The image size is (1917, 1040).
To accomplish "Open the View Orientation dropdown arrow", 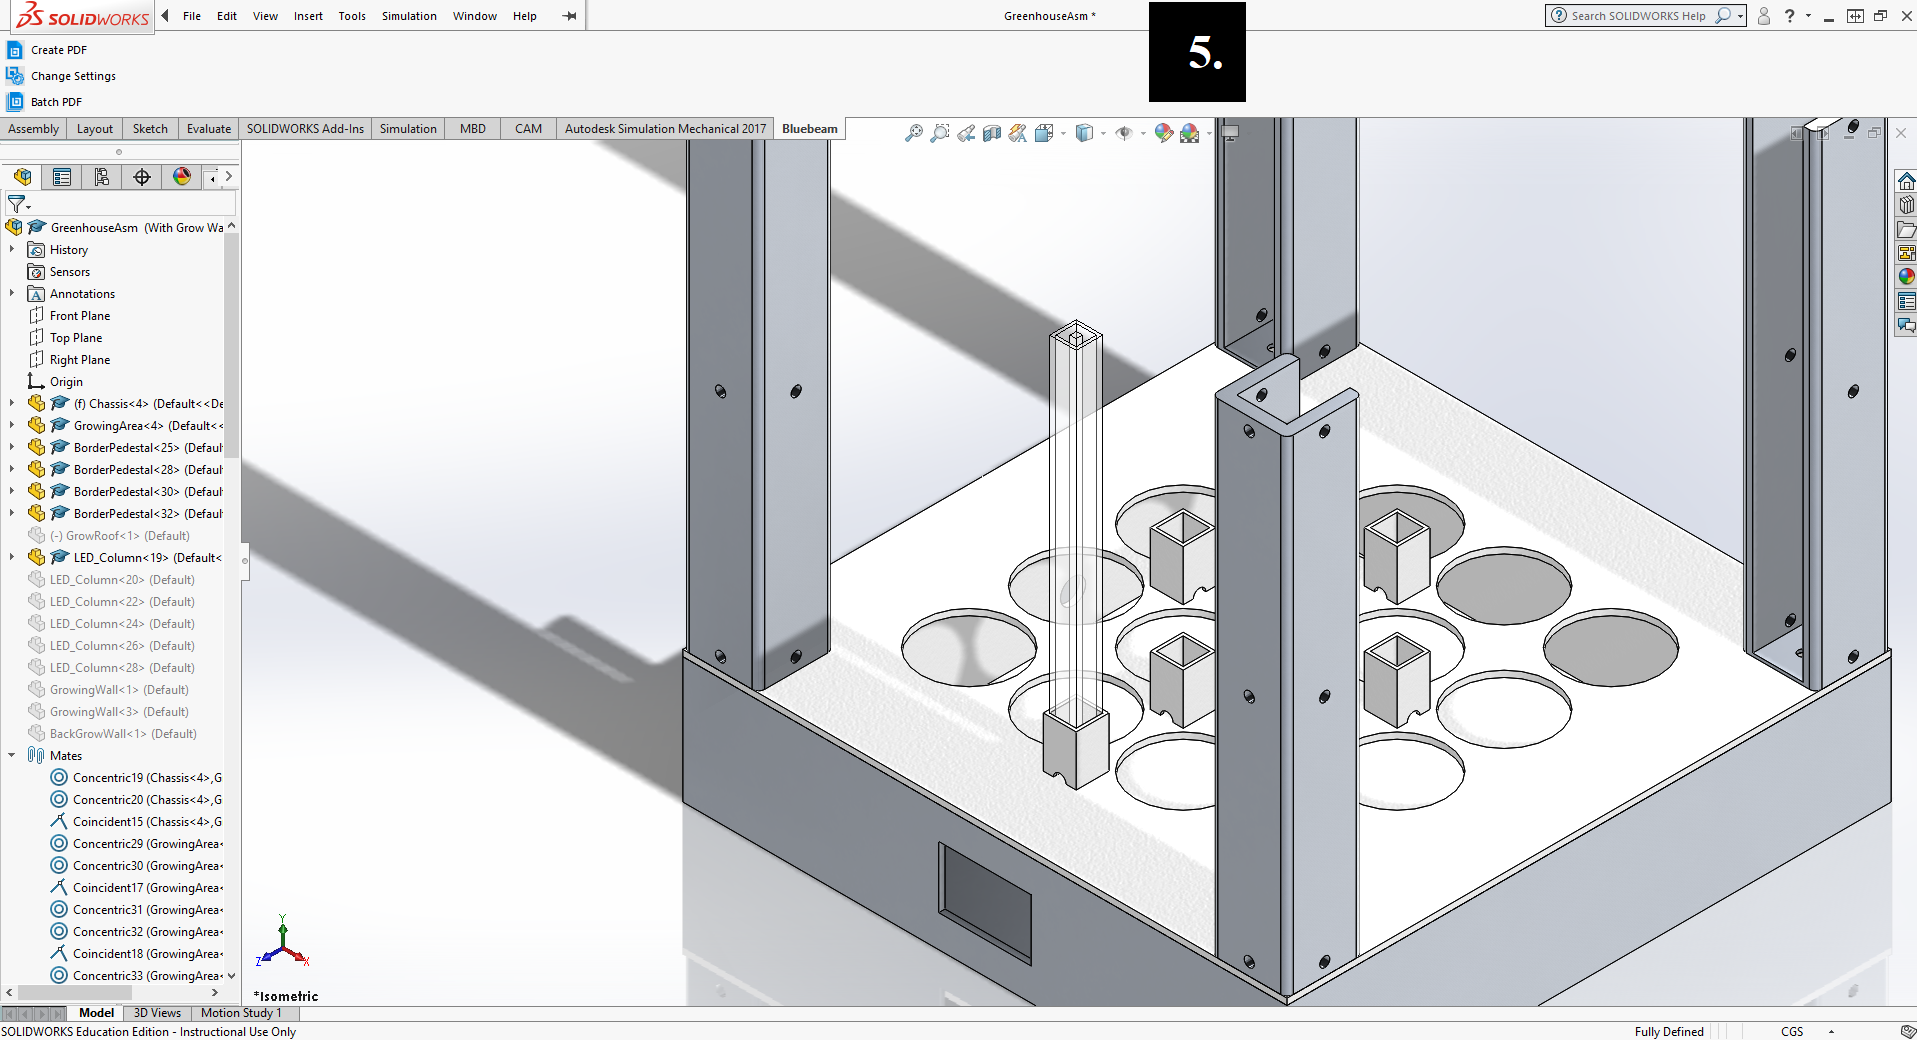I will tap(1062, 133).
